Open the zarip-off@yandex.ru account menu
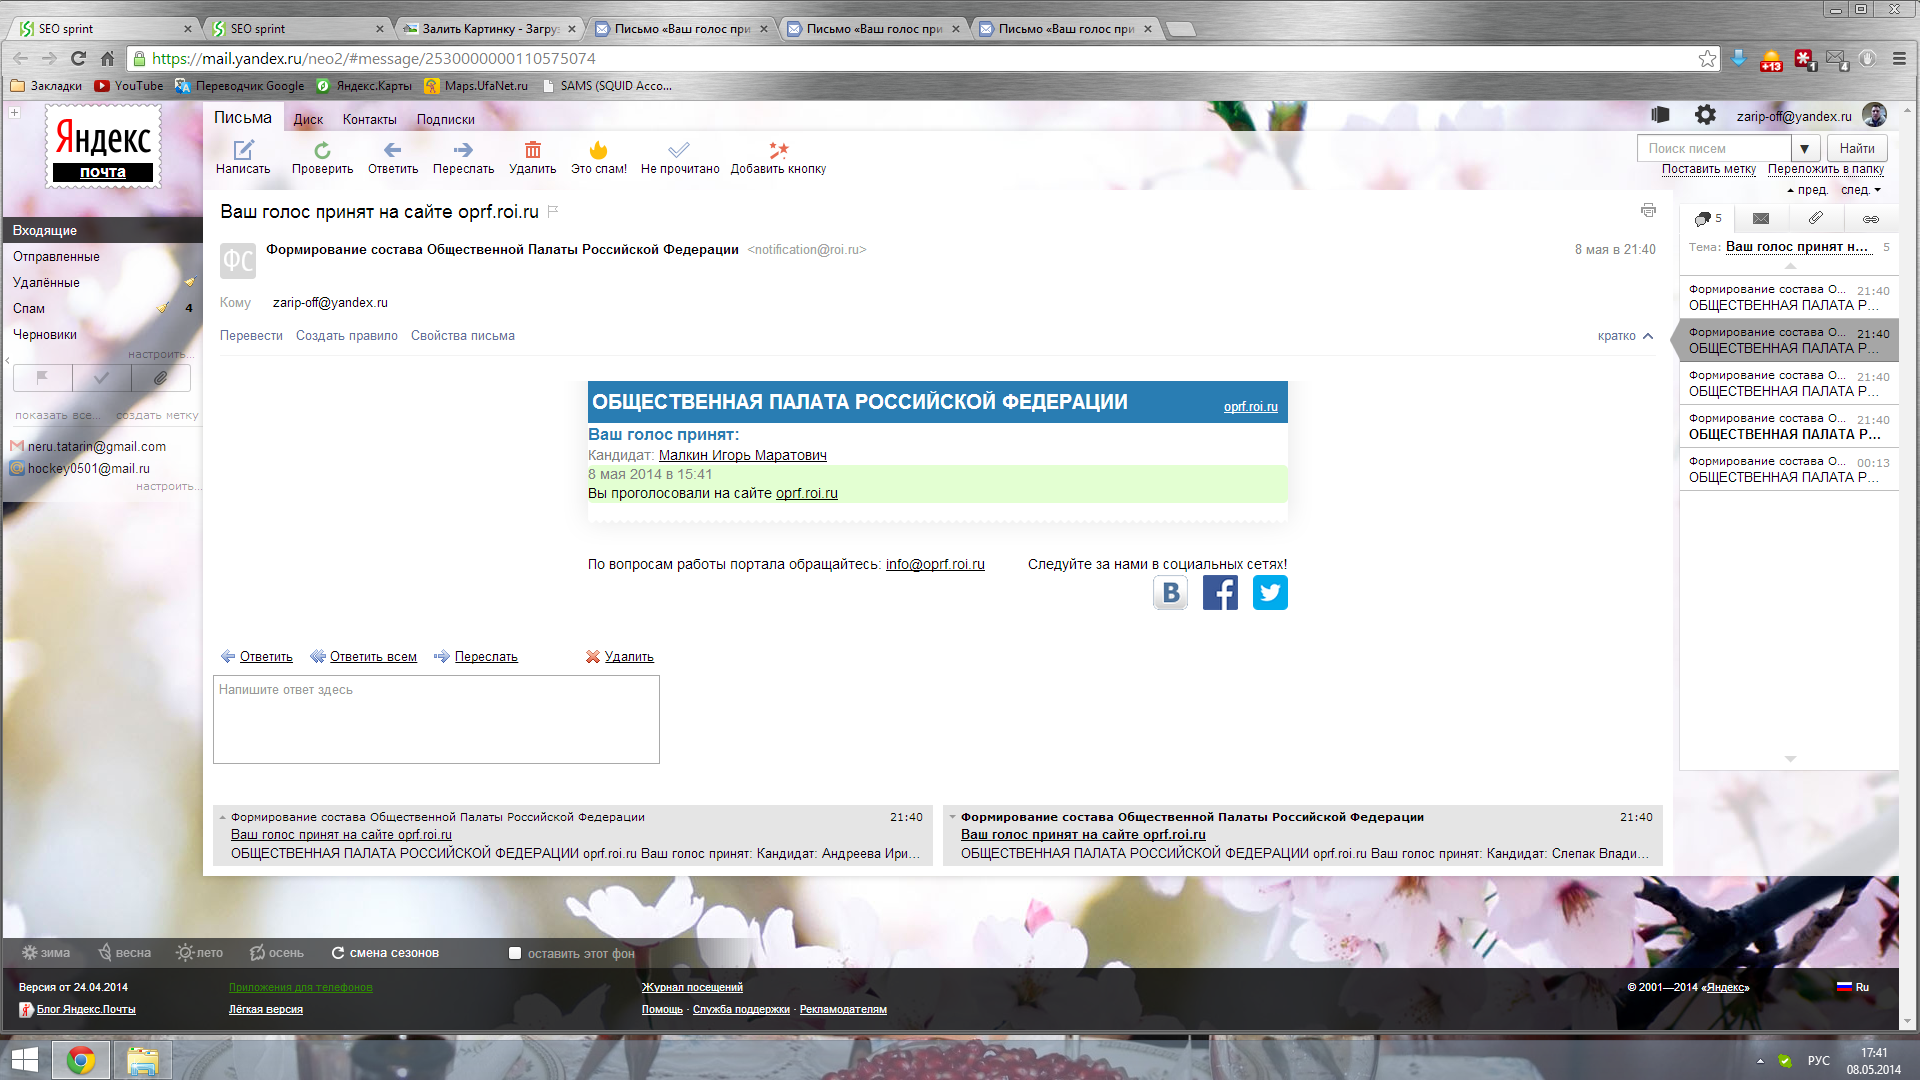 [x=1794, y=116]
